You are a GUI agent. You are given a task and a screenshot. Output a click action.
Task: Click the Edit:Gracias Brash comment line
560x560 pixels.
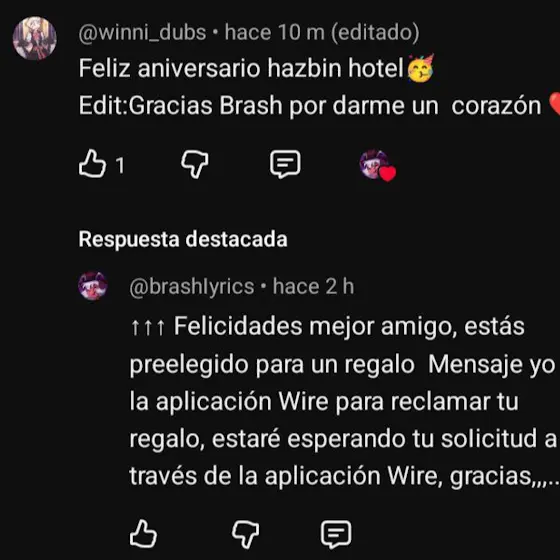click(x=310, y=106)
